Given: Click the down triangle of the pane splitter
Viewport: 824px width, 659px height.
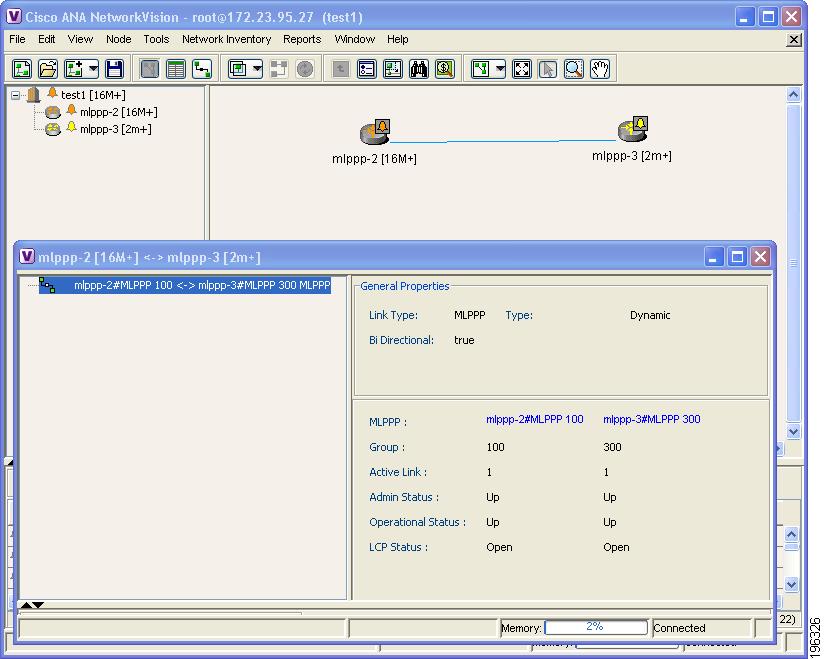Looking at the screenshot, I should tap(38, 605).
